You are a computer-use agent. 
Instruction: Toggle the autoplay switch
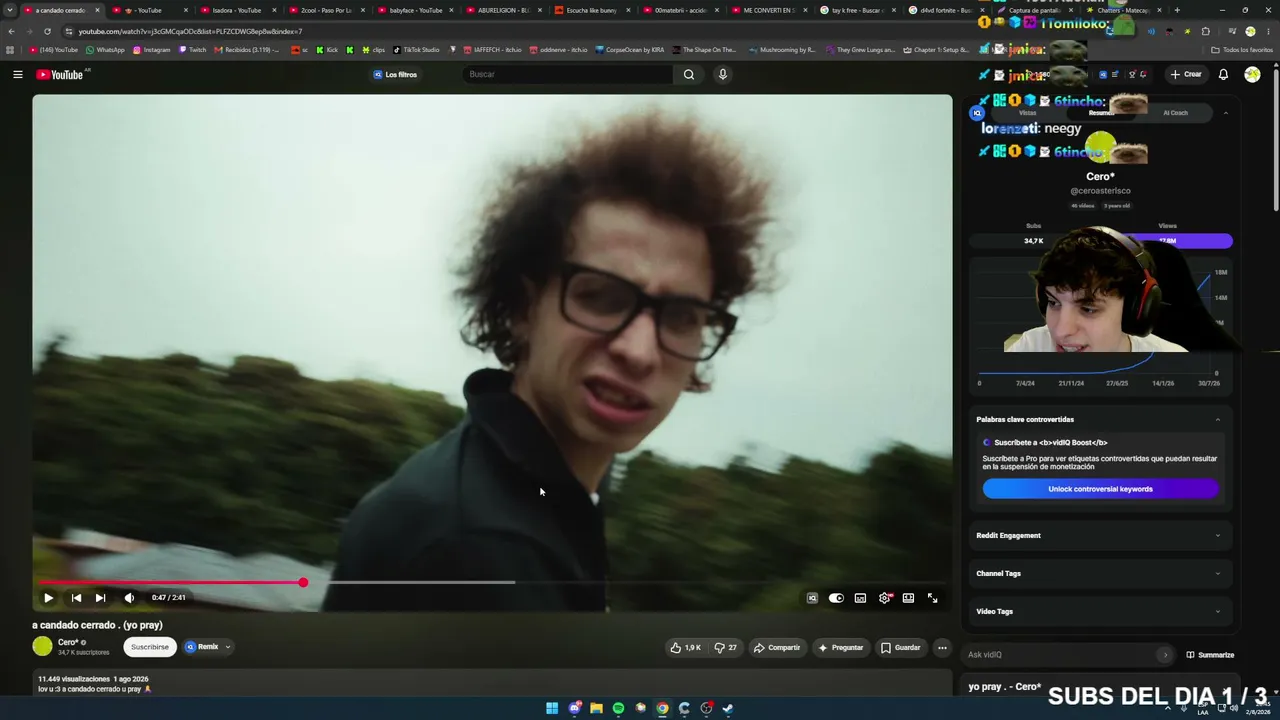click(x=836, y=598)
